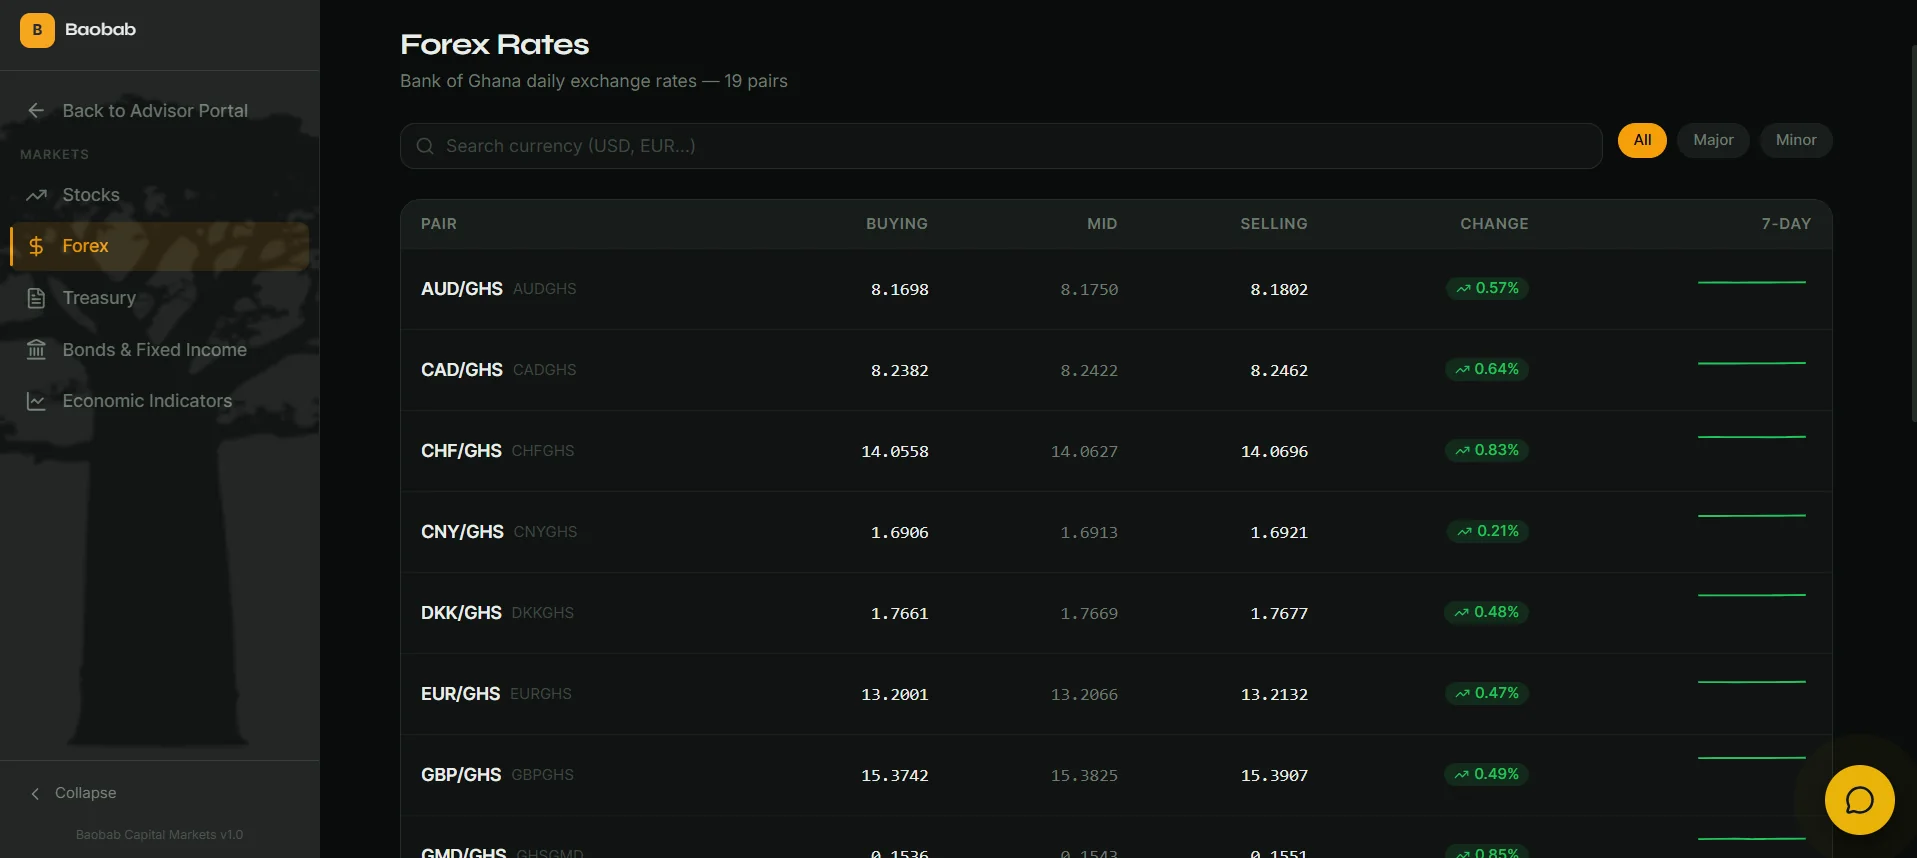Click the Baobab logo icon
The image size is (1917, 858).
point(37,30)
